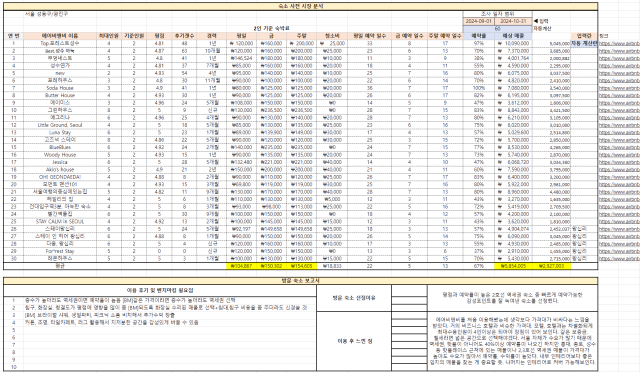Select the Little Ground, Seoul name cell
Viewport: 640px width, 373px height.
click(60, 125)
